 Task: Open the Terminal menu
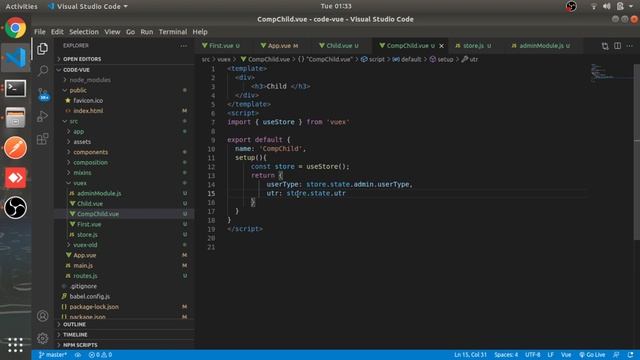(x=173, y=32)
